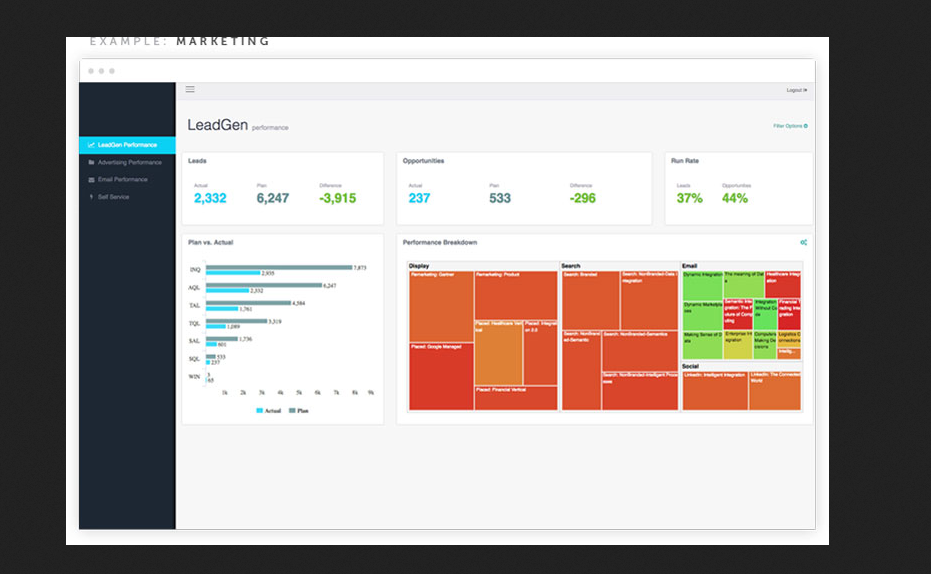Click the hamburger menu icon
931x574 pixels.
[x=190, y=90]
